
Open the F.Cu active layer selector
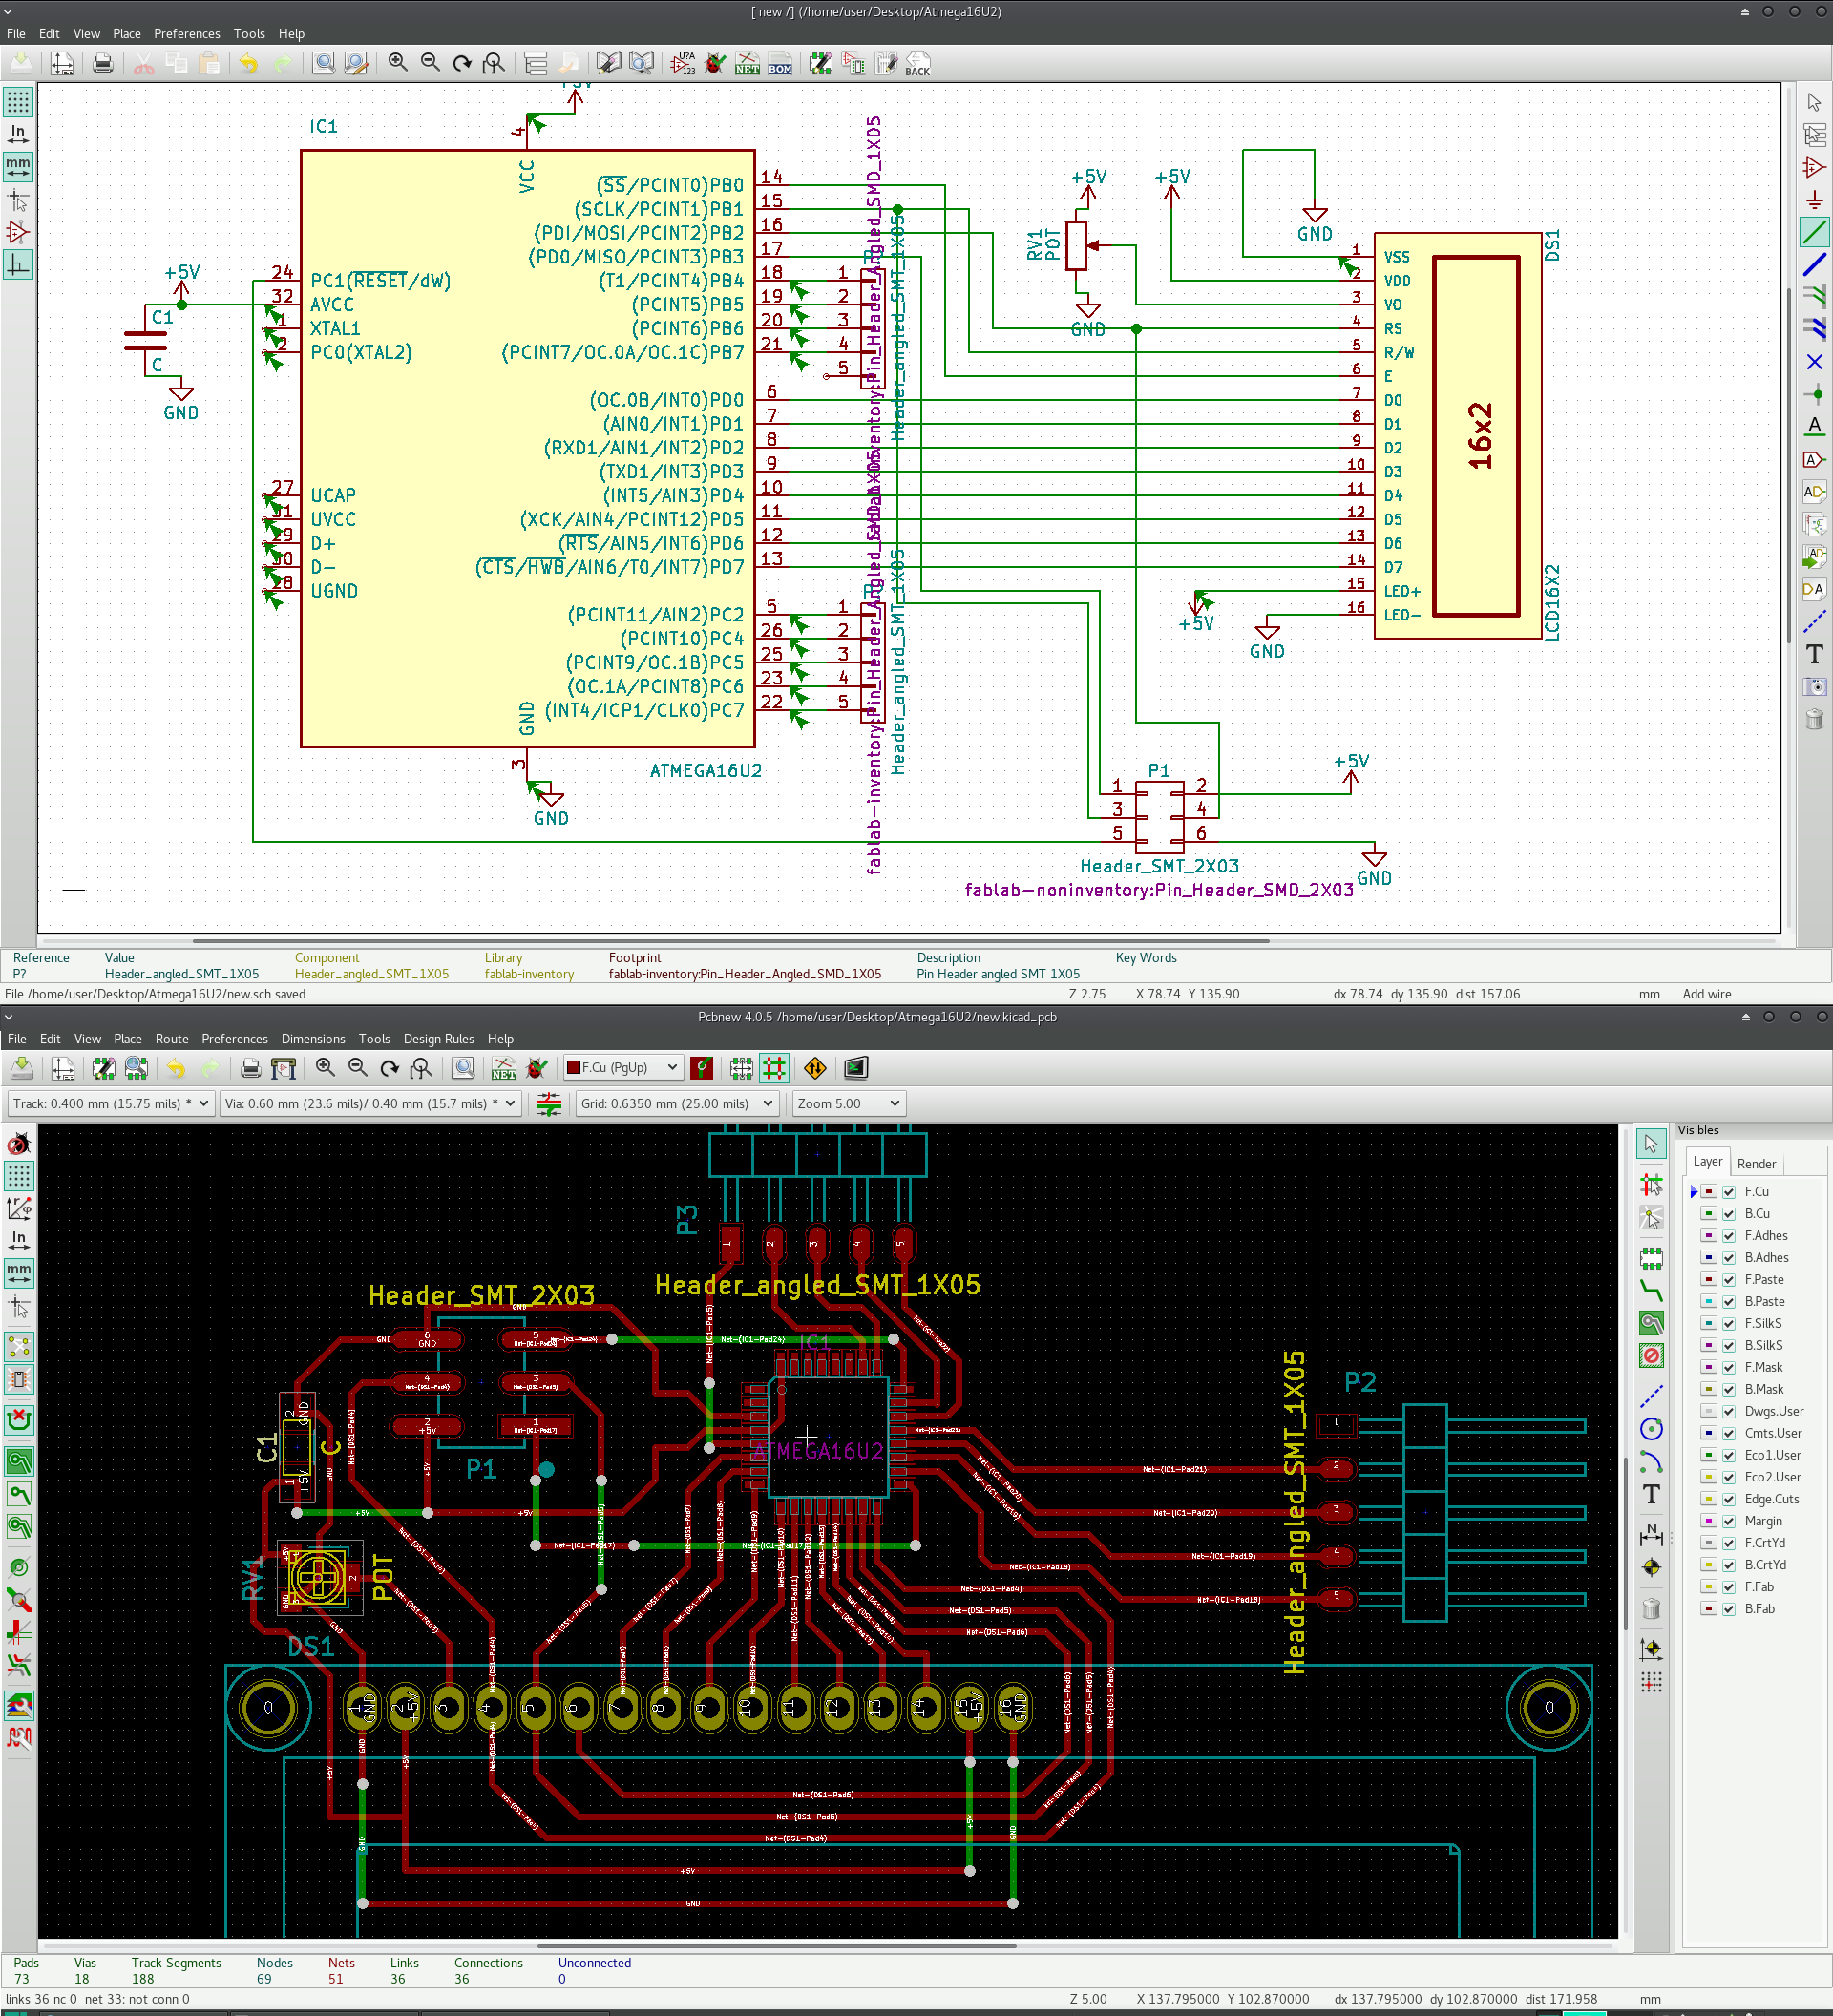click(x=622, y=1067)
